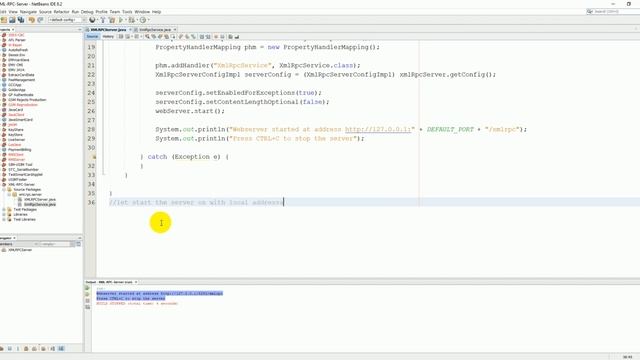Collapse the Source Packages node
This screenshot has height=360, width=640.
click(x=4, y=190)
